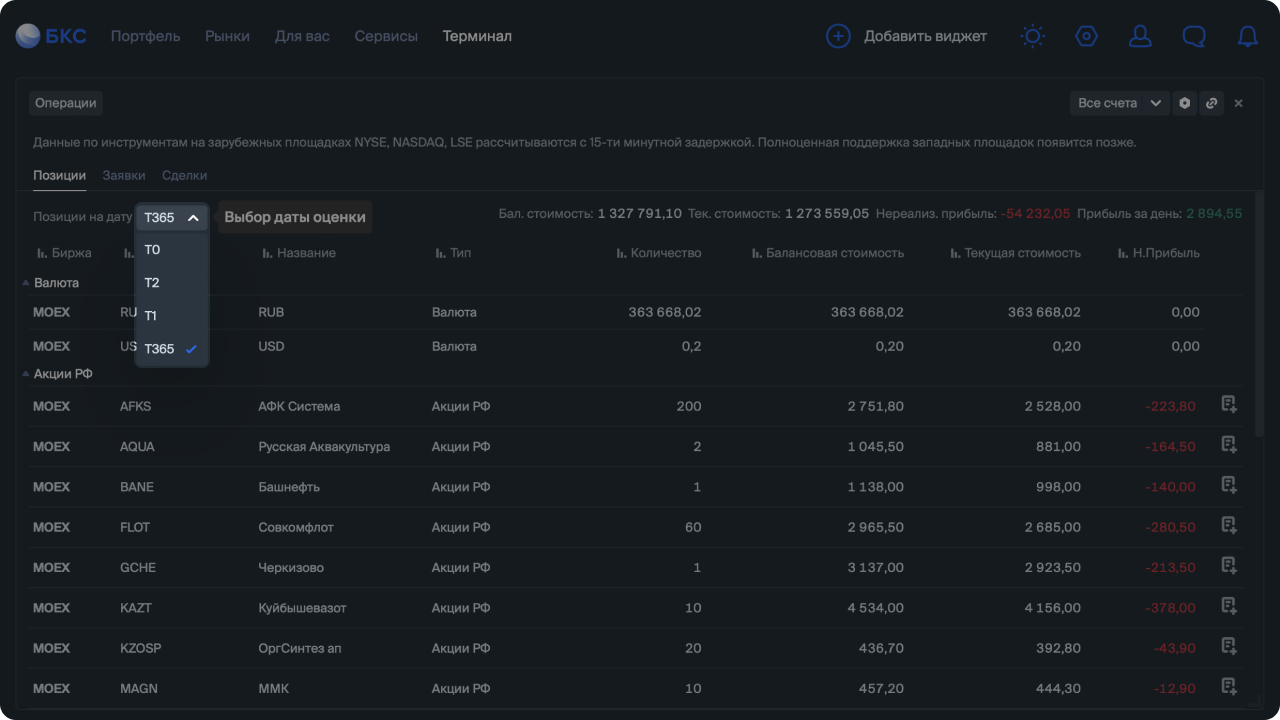Click the note icon in MAGN row
This screenshot has height=720, width=1280.
tap(1229, 686)
